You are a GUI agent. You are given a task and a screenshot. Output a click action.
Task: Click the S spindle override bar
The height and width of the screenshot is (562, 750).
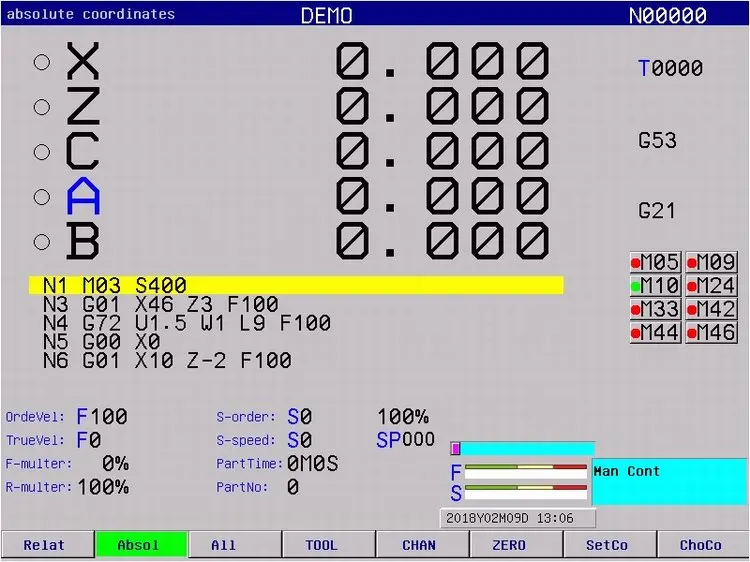tap(525, 488)
